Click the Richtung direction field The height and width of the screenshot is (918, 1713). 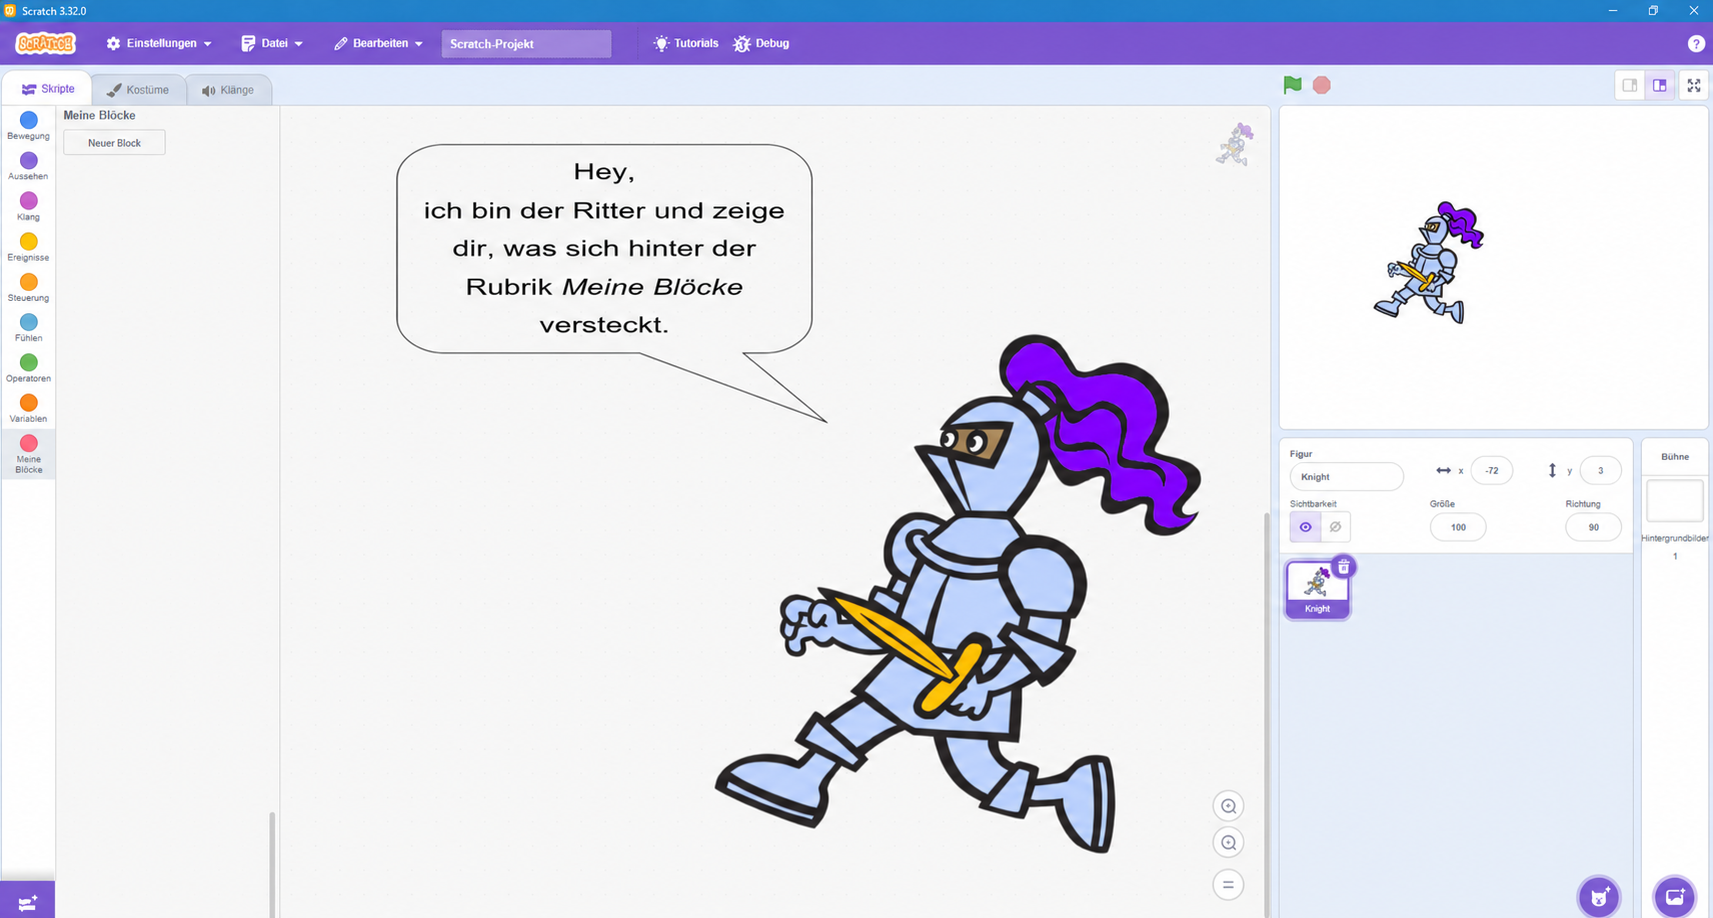[1593, 527]
